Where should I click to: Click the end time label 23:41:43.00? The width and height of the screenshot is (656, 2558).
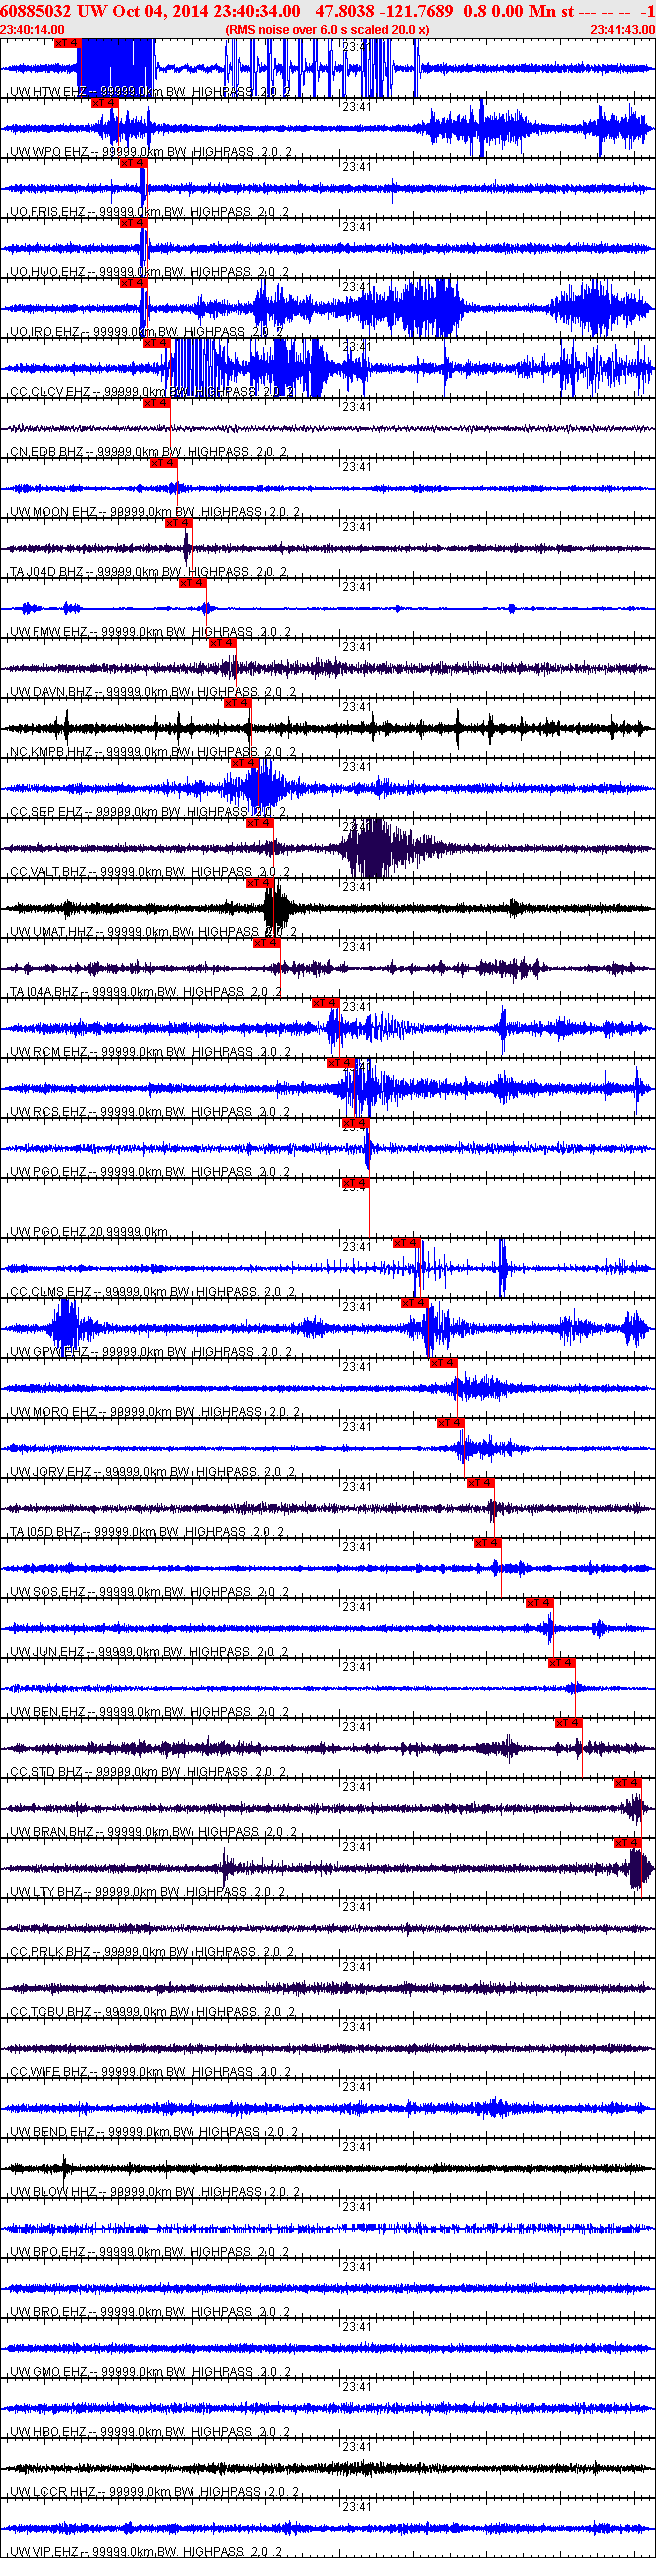tap(623, 30)
